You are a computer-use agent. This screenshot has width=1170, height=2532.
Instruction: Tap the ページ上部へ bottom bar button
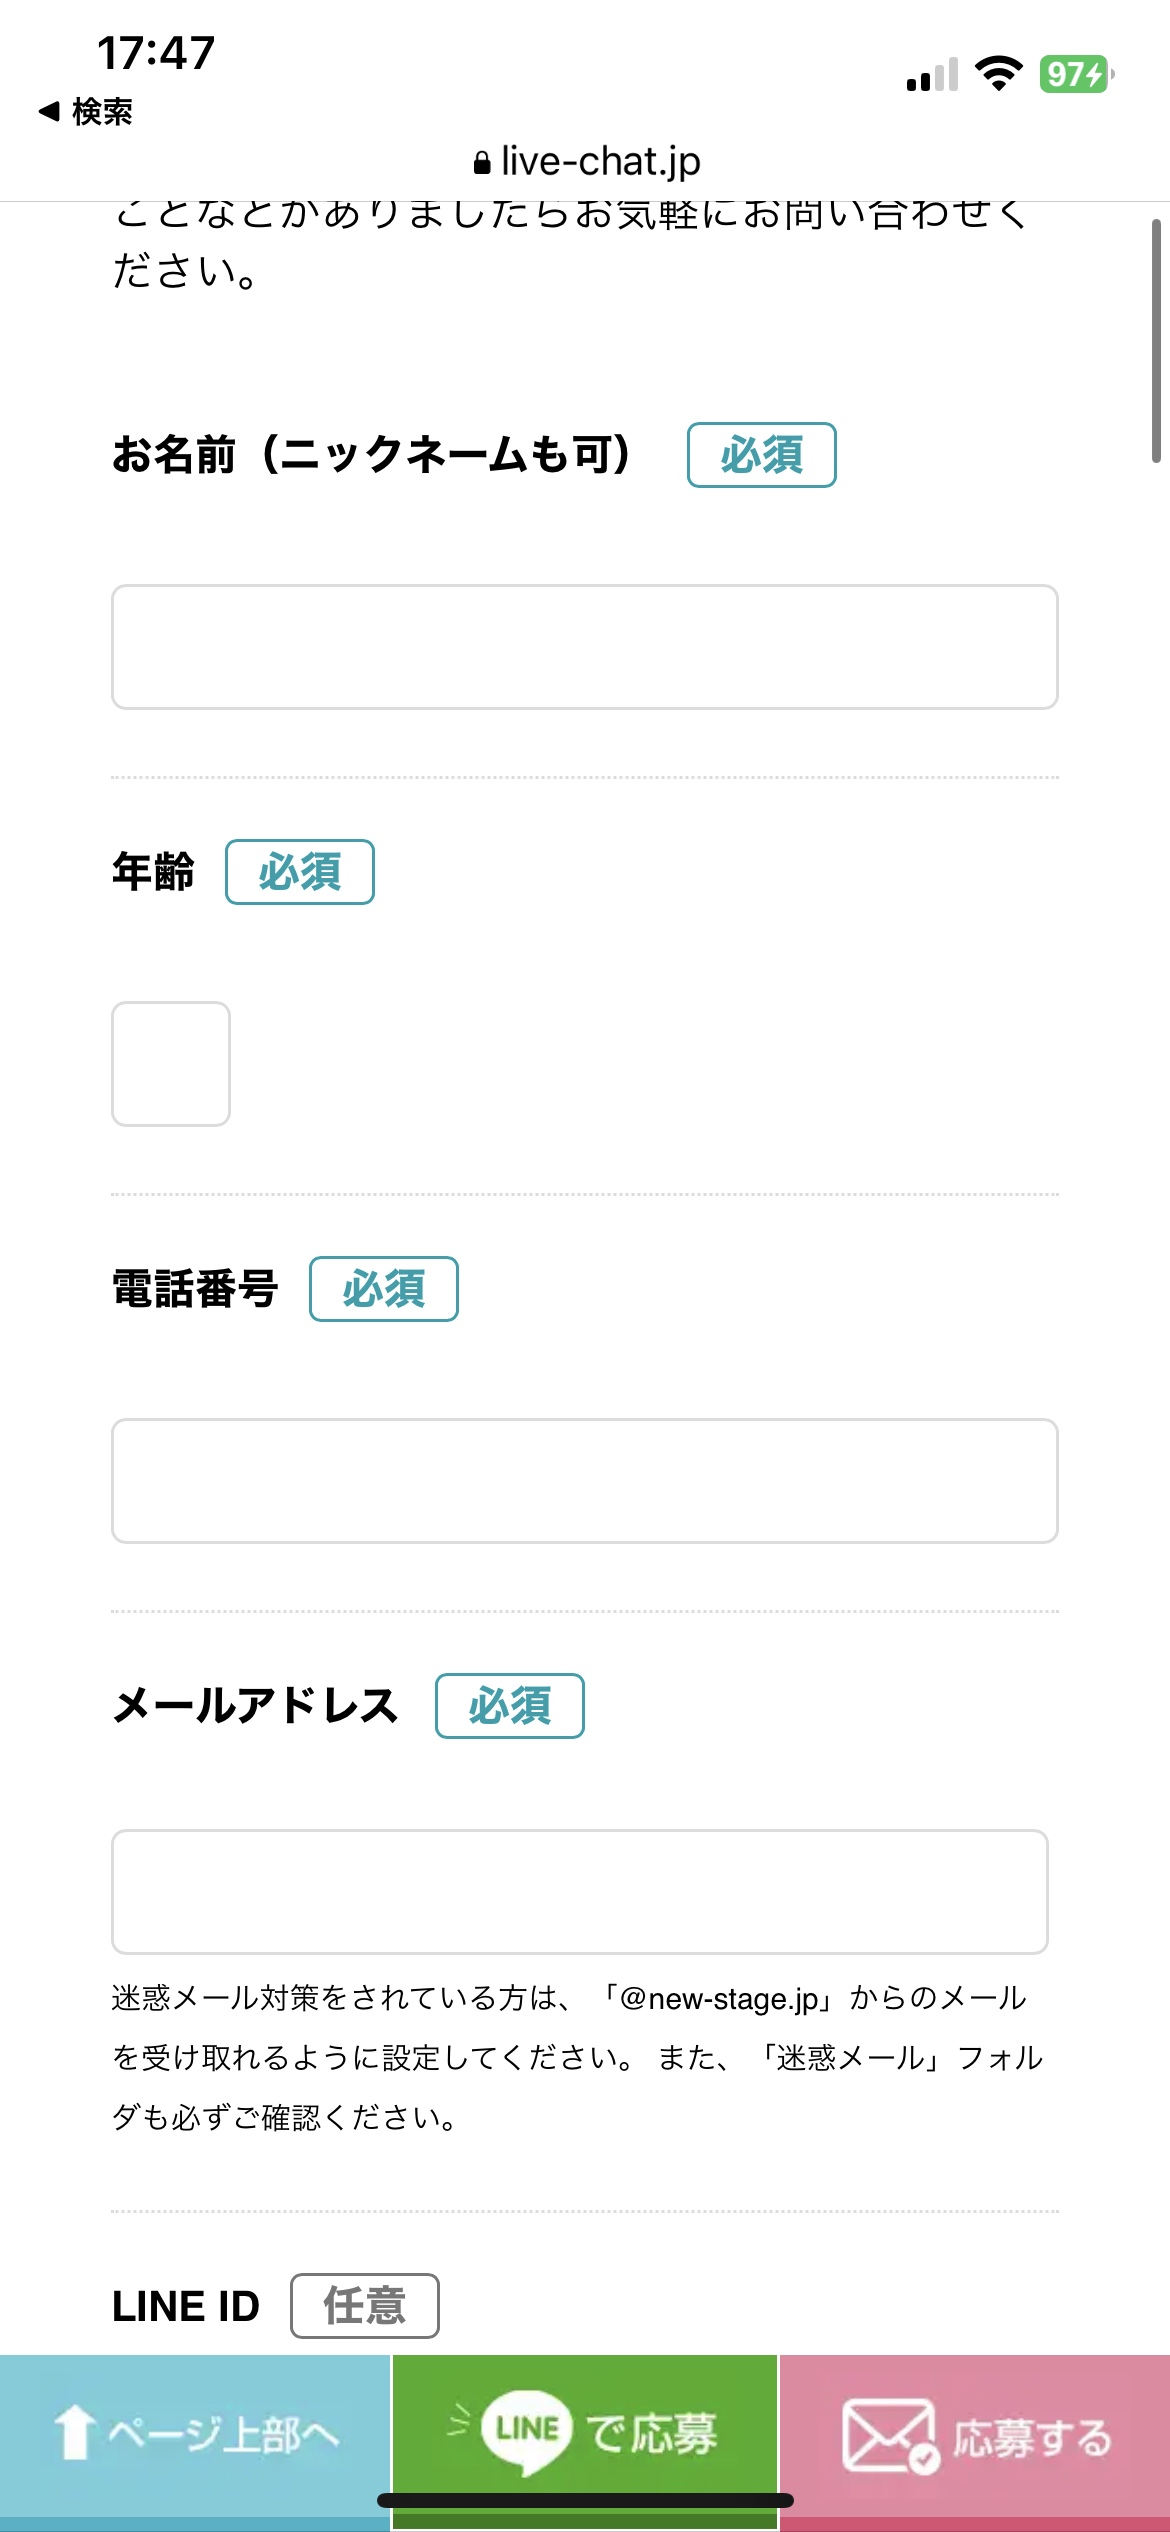195,2436
